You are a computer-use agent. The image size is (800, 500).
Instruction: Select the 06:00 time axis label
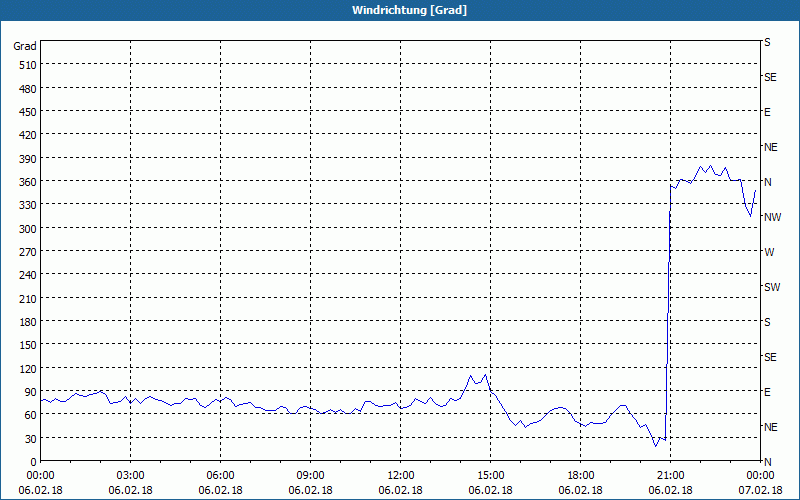coord(220,476)
